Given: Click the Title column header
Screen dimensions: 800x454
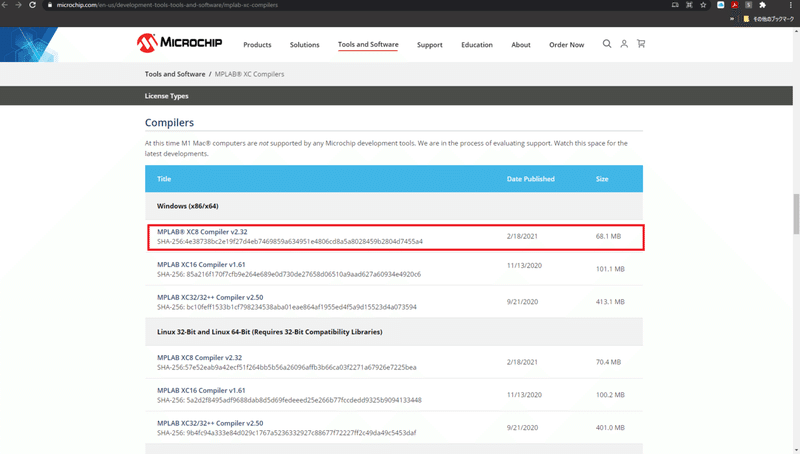Looking at the screenshot, I should point(164,179).
